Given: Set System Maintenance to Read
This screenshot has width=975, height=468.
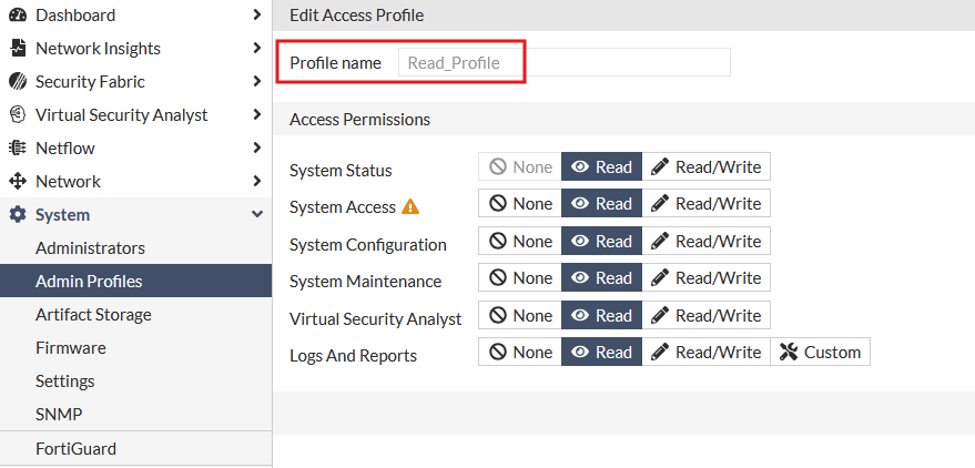Looking at the screenshot, I should pos(601,278).
